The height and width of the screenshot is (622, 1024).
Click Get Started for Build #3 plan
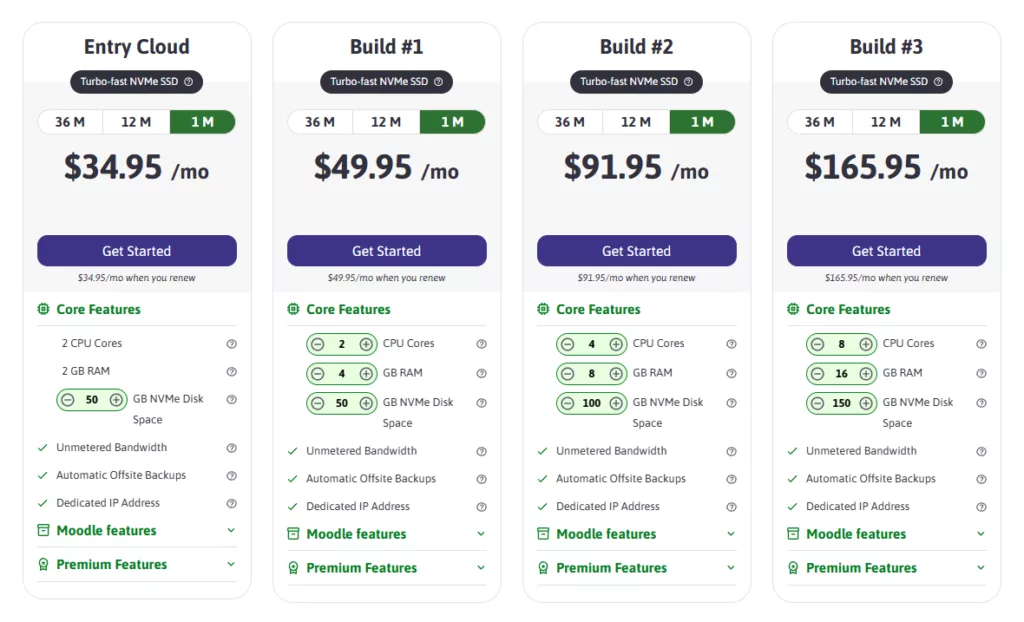coord(886,251)
